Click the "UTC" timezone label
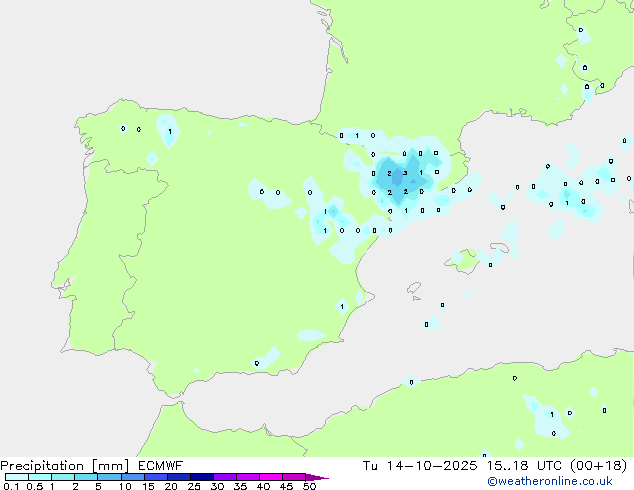The width and height of the screenshot is (634, 490). 549,466
